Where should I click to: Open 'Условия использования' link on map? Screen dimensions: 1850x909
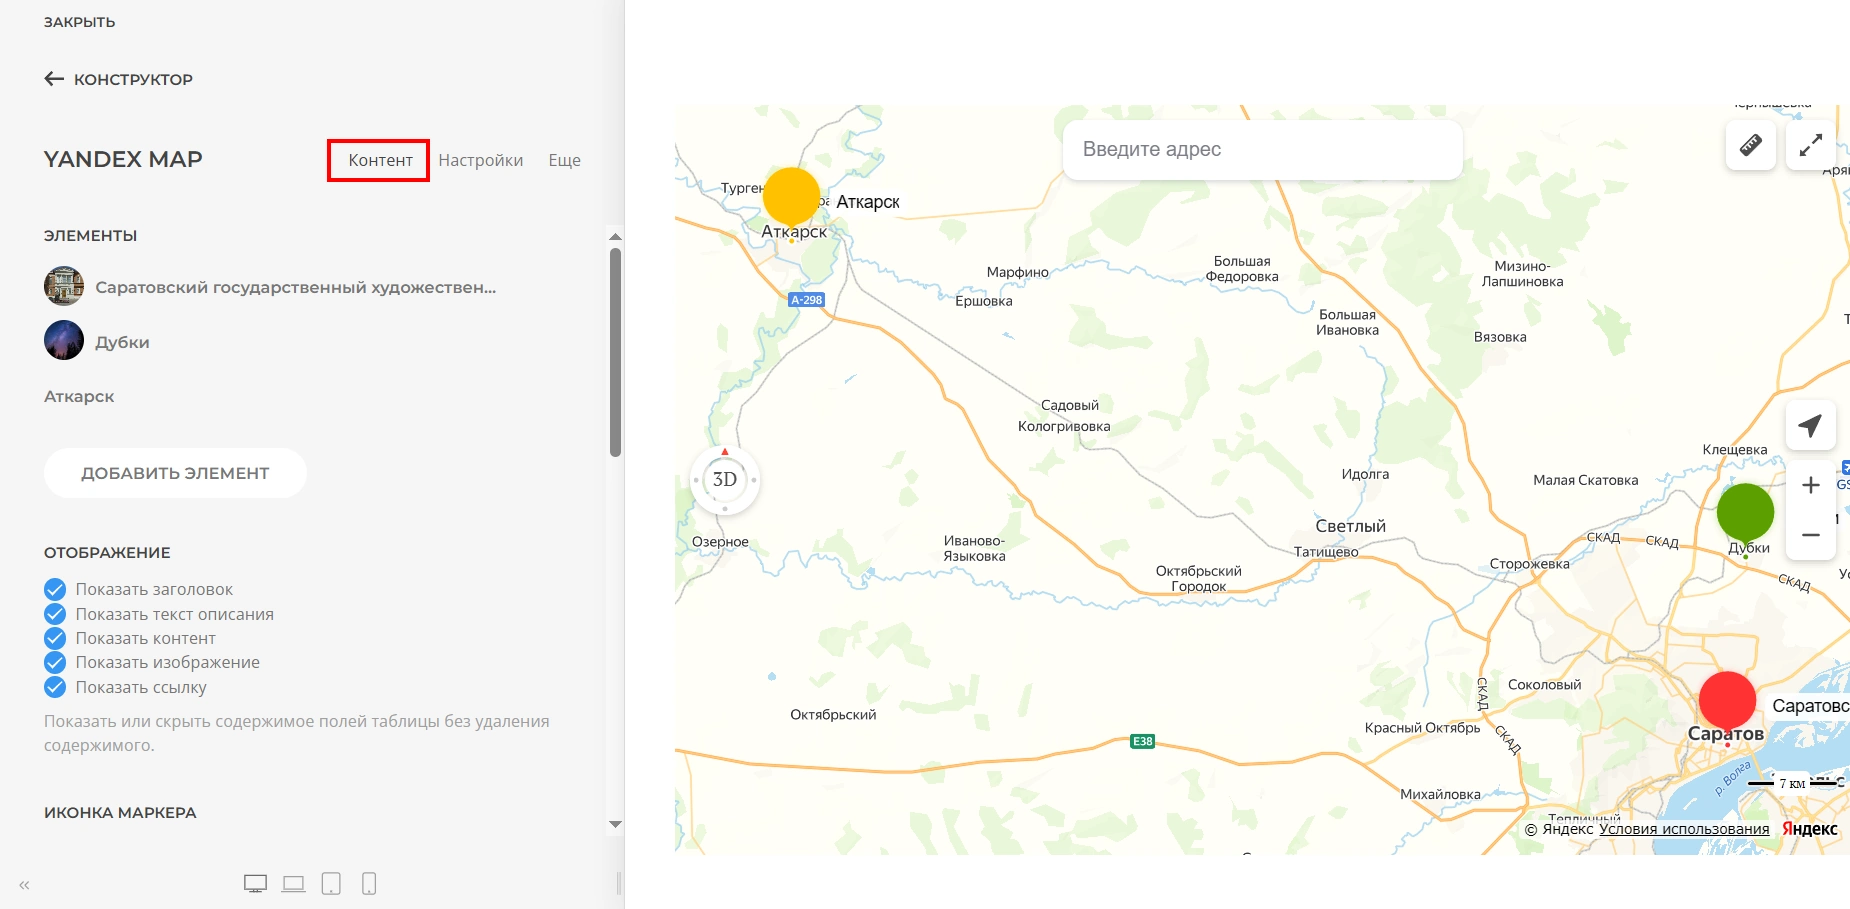[x=1684, y=829]
